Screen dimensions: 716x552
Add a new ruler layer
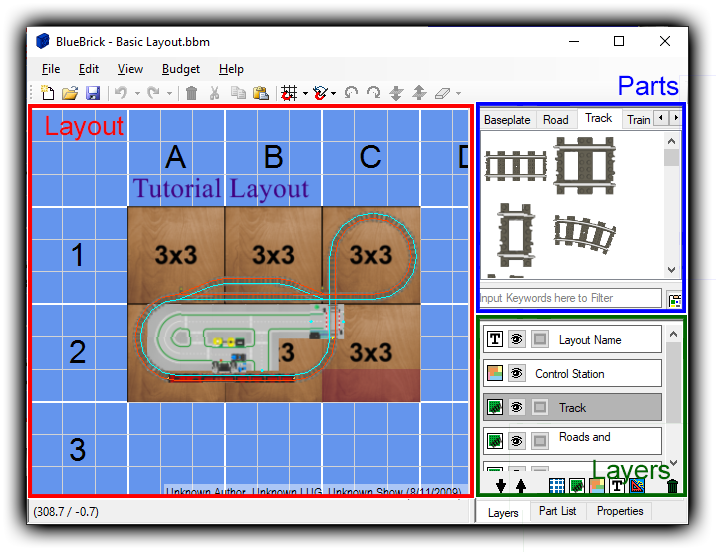(x=637, y=486)
